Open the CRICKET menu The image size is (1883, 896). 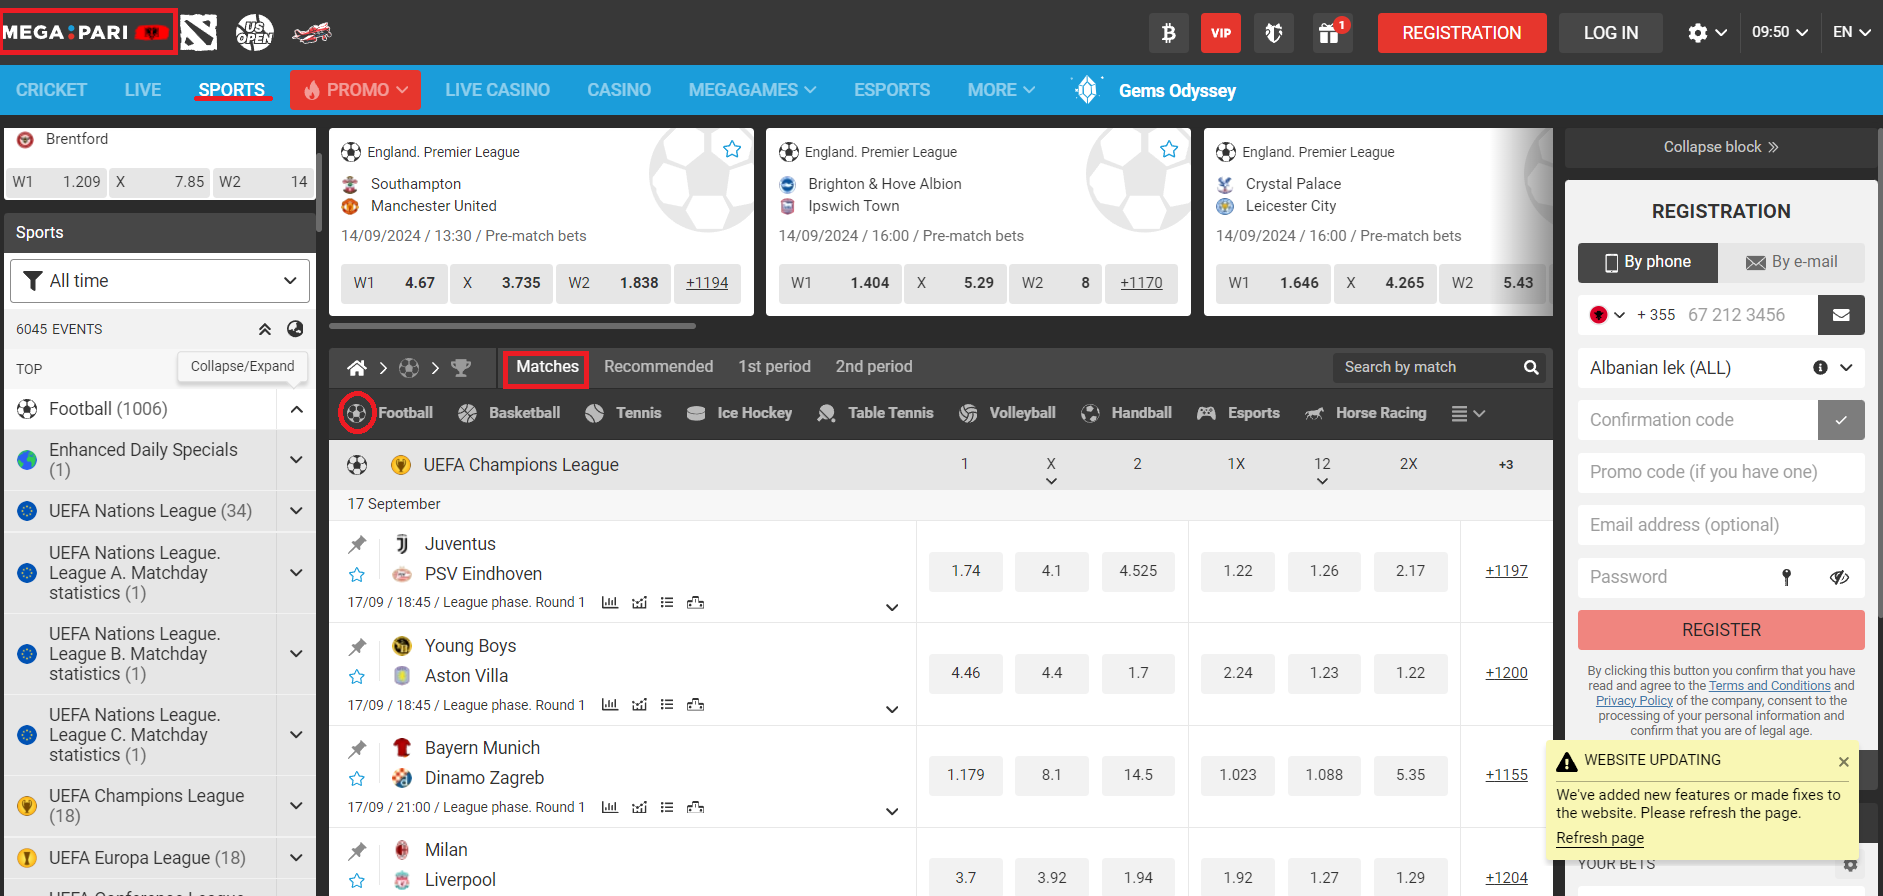point(51,90)
